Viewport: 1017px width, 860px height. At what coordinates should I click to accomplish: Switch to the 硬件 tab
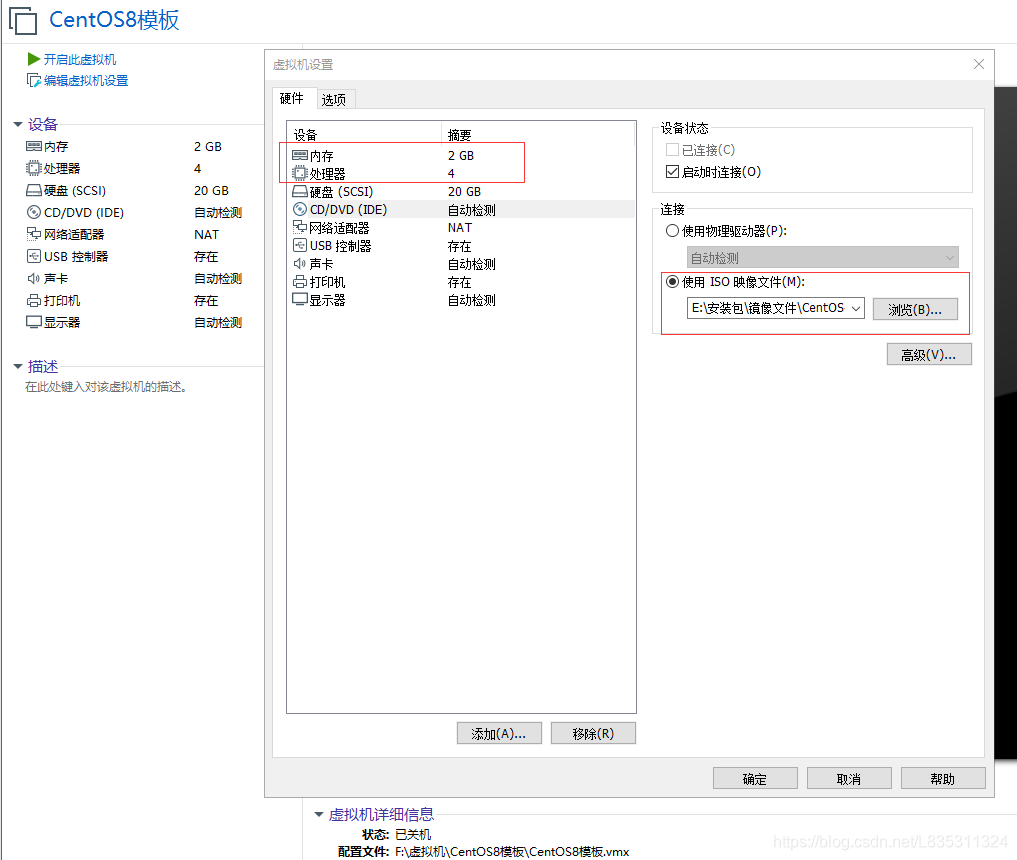292,98
